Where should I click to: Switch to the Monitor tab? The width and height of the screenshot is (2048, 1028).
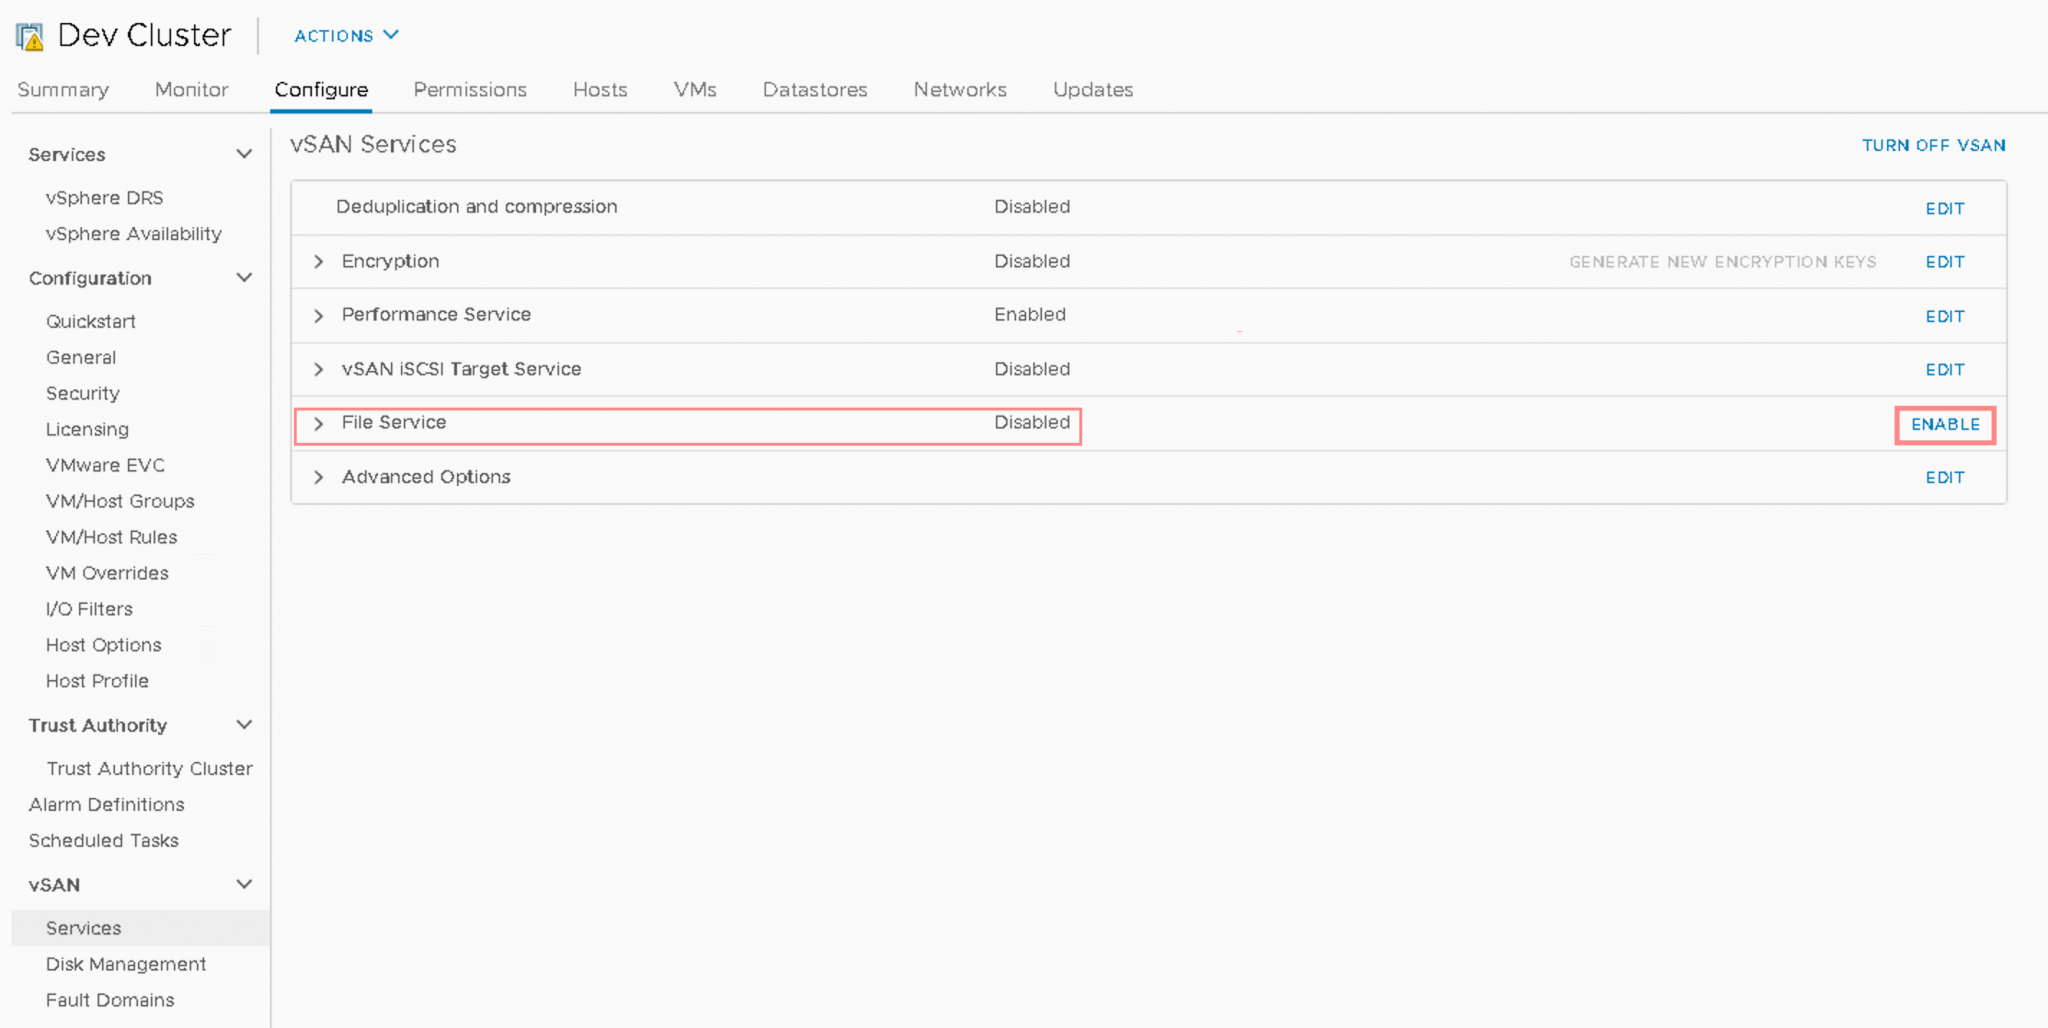191,90
